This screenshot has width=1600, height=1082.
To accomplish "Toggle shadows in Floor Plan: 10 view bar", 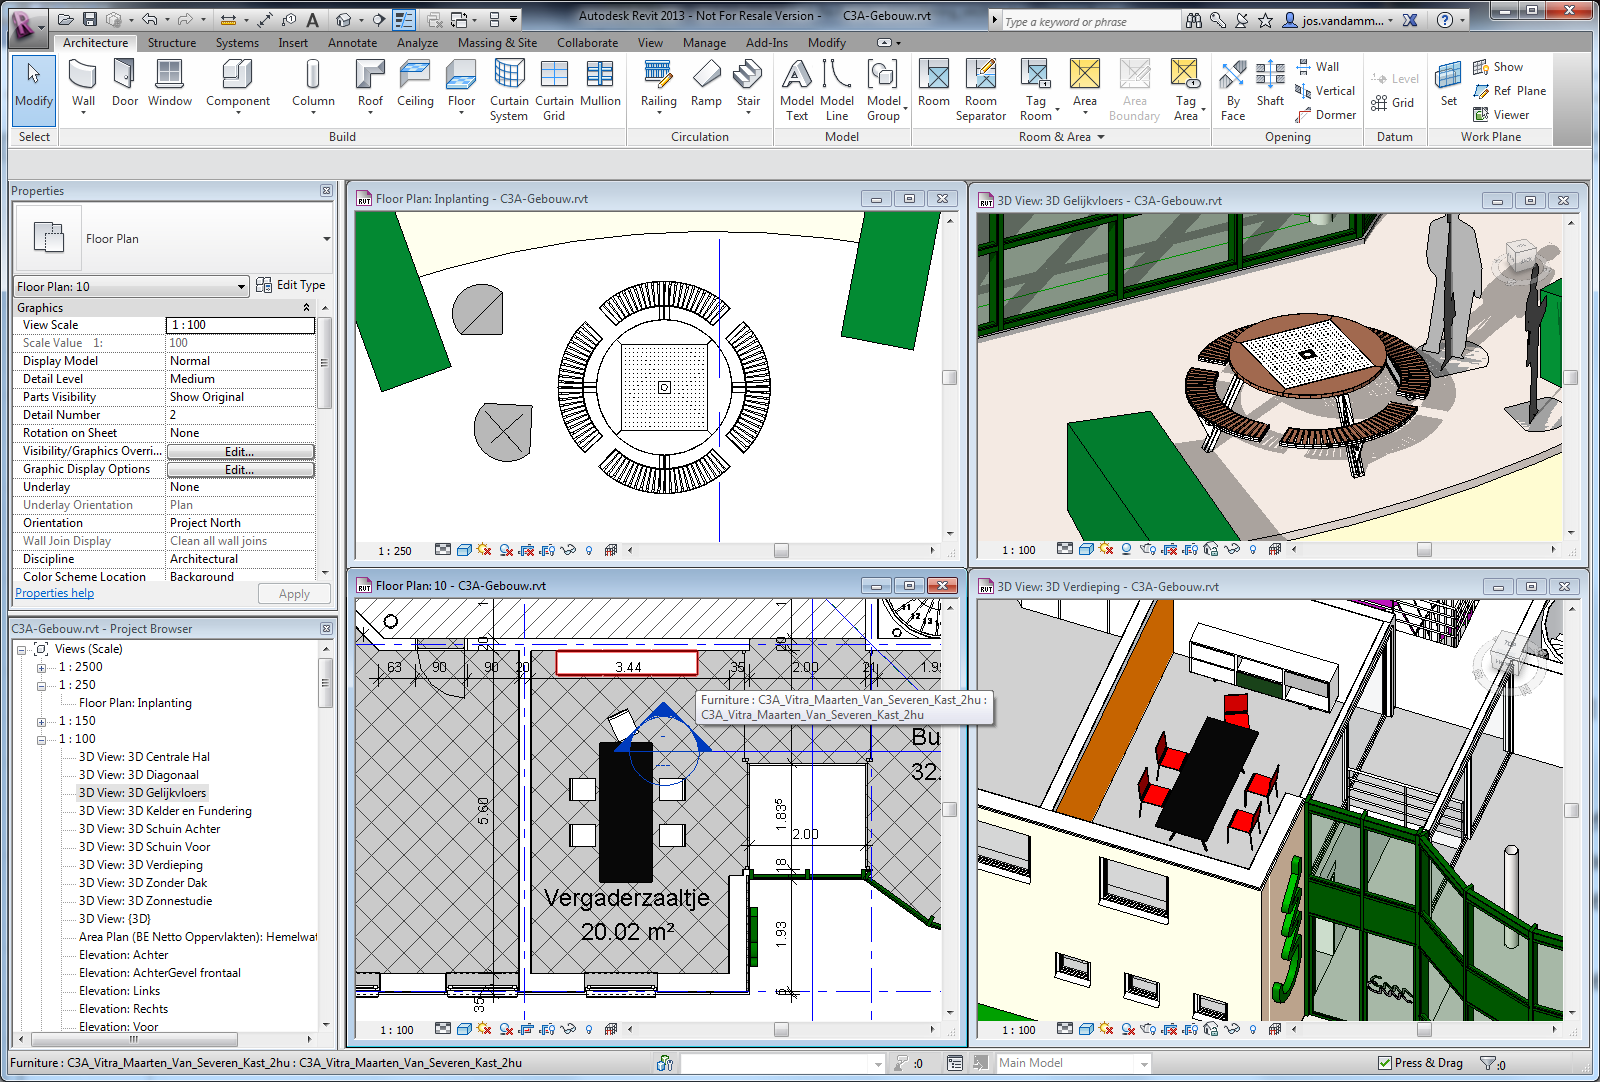I will (x=506, y=1029).
